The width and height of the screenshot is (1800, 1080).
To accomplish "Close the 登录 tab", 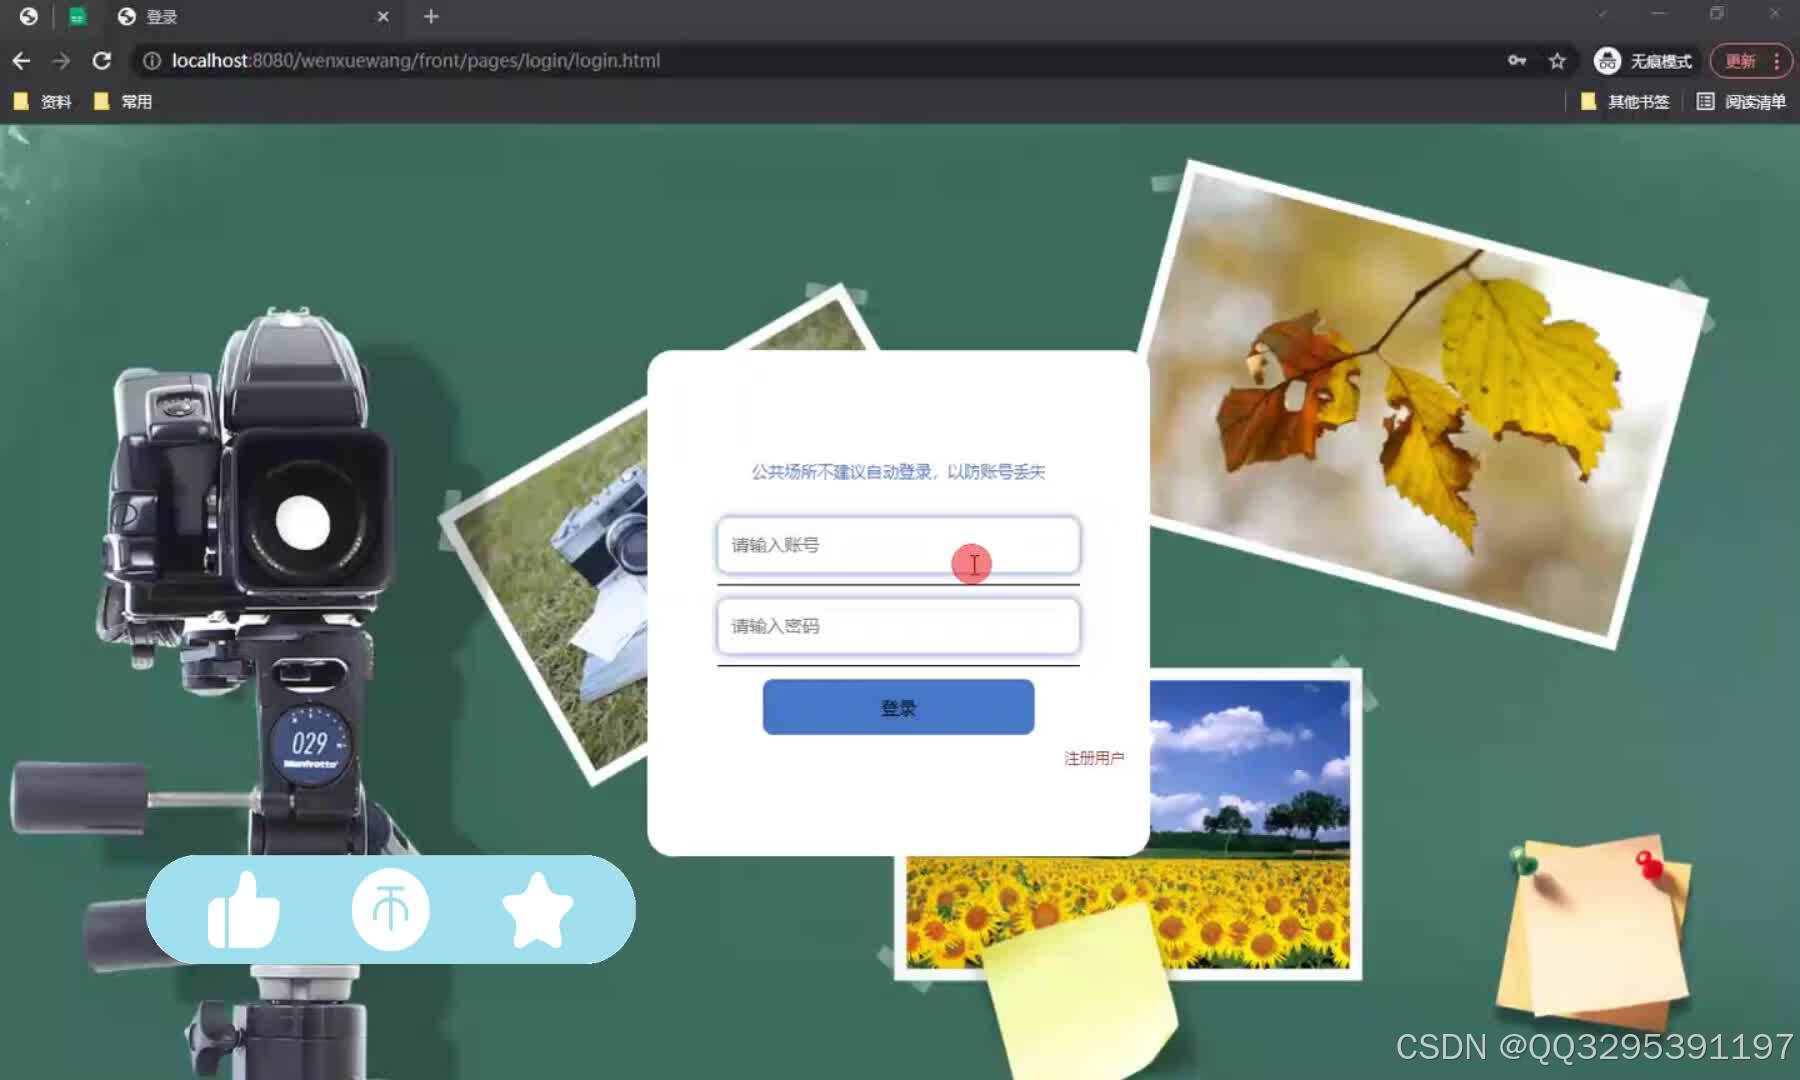I will click(x=383, y=17).
